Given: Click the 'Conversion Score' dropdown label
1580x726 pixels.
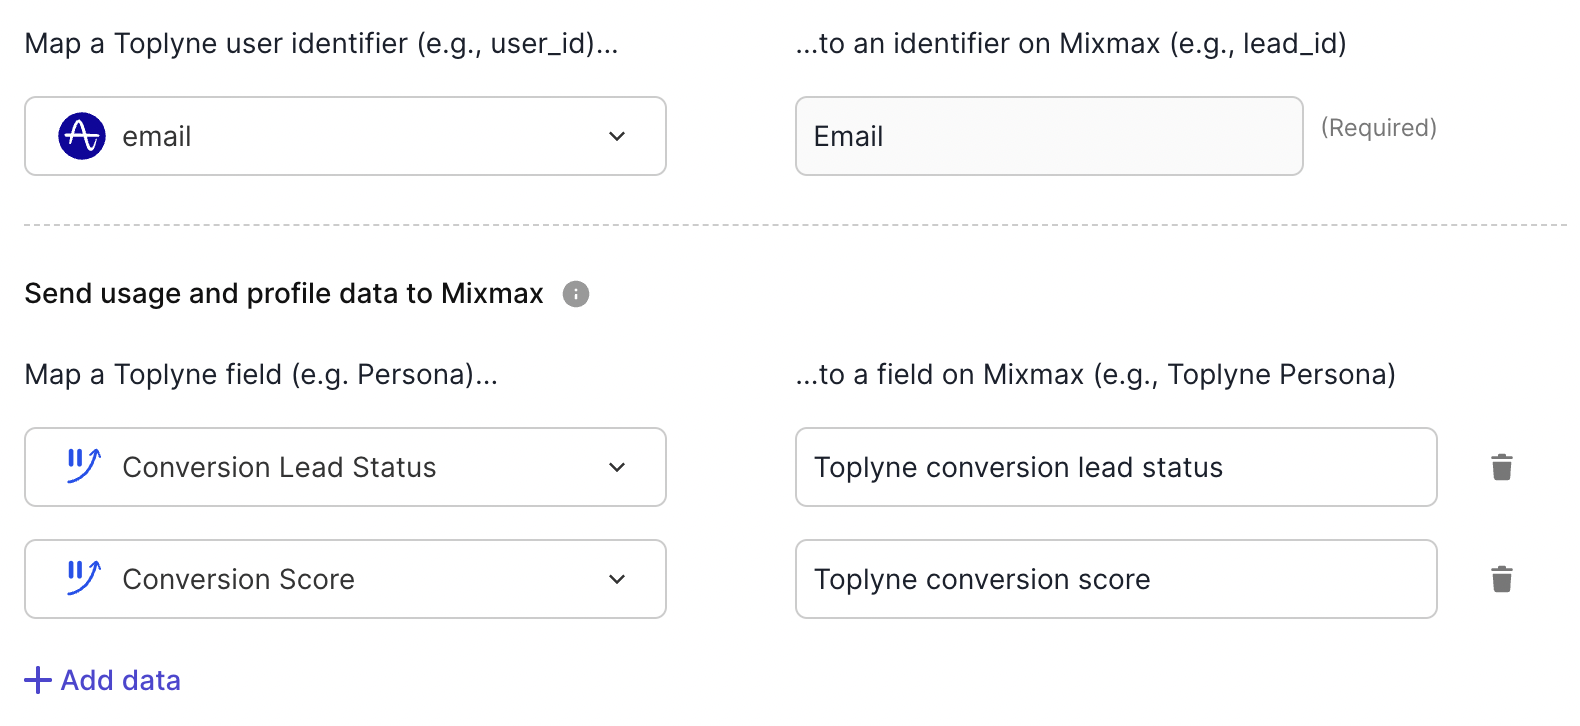Looking at the screenshot, I should coord(238,579).
